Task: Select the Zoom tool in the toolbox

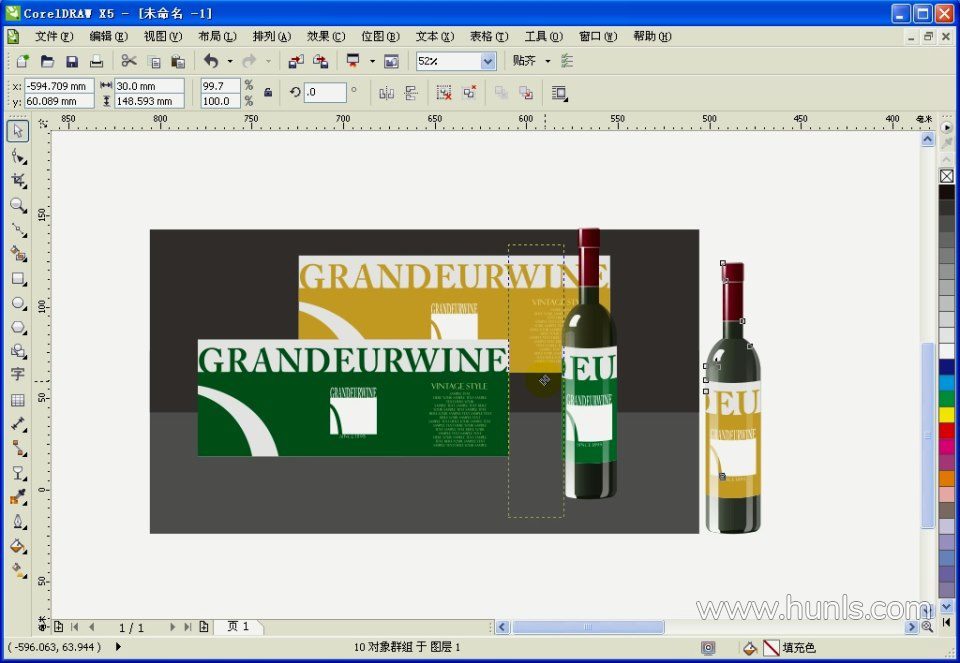Action: coord(18,205)
